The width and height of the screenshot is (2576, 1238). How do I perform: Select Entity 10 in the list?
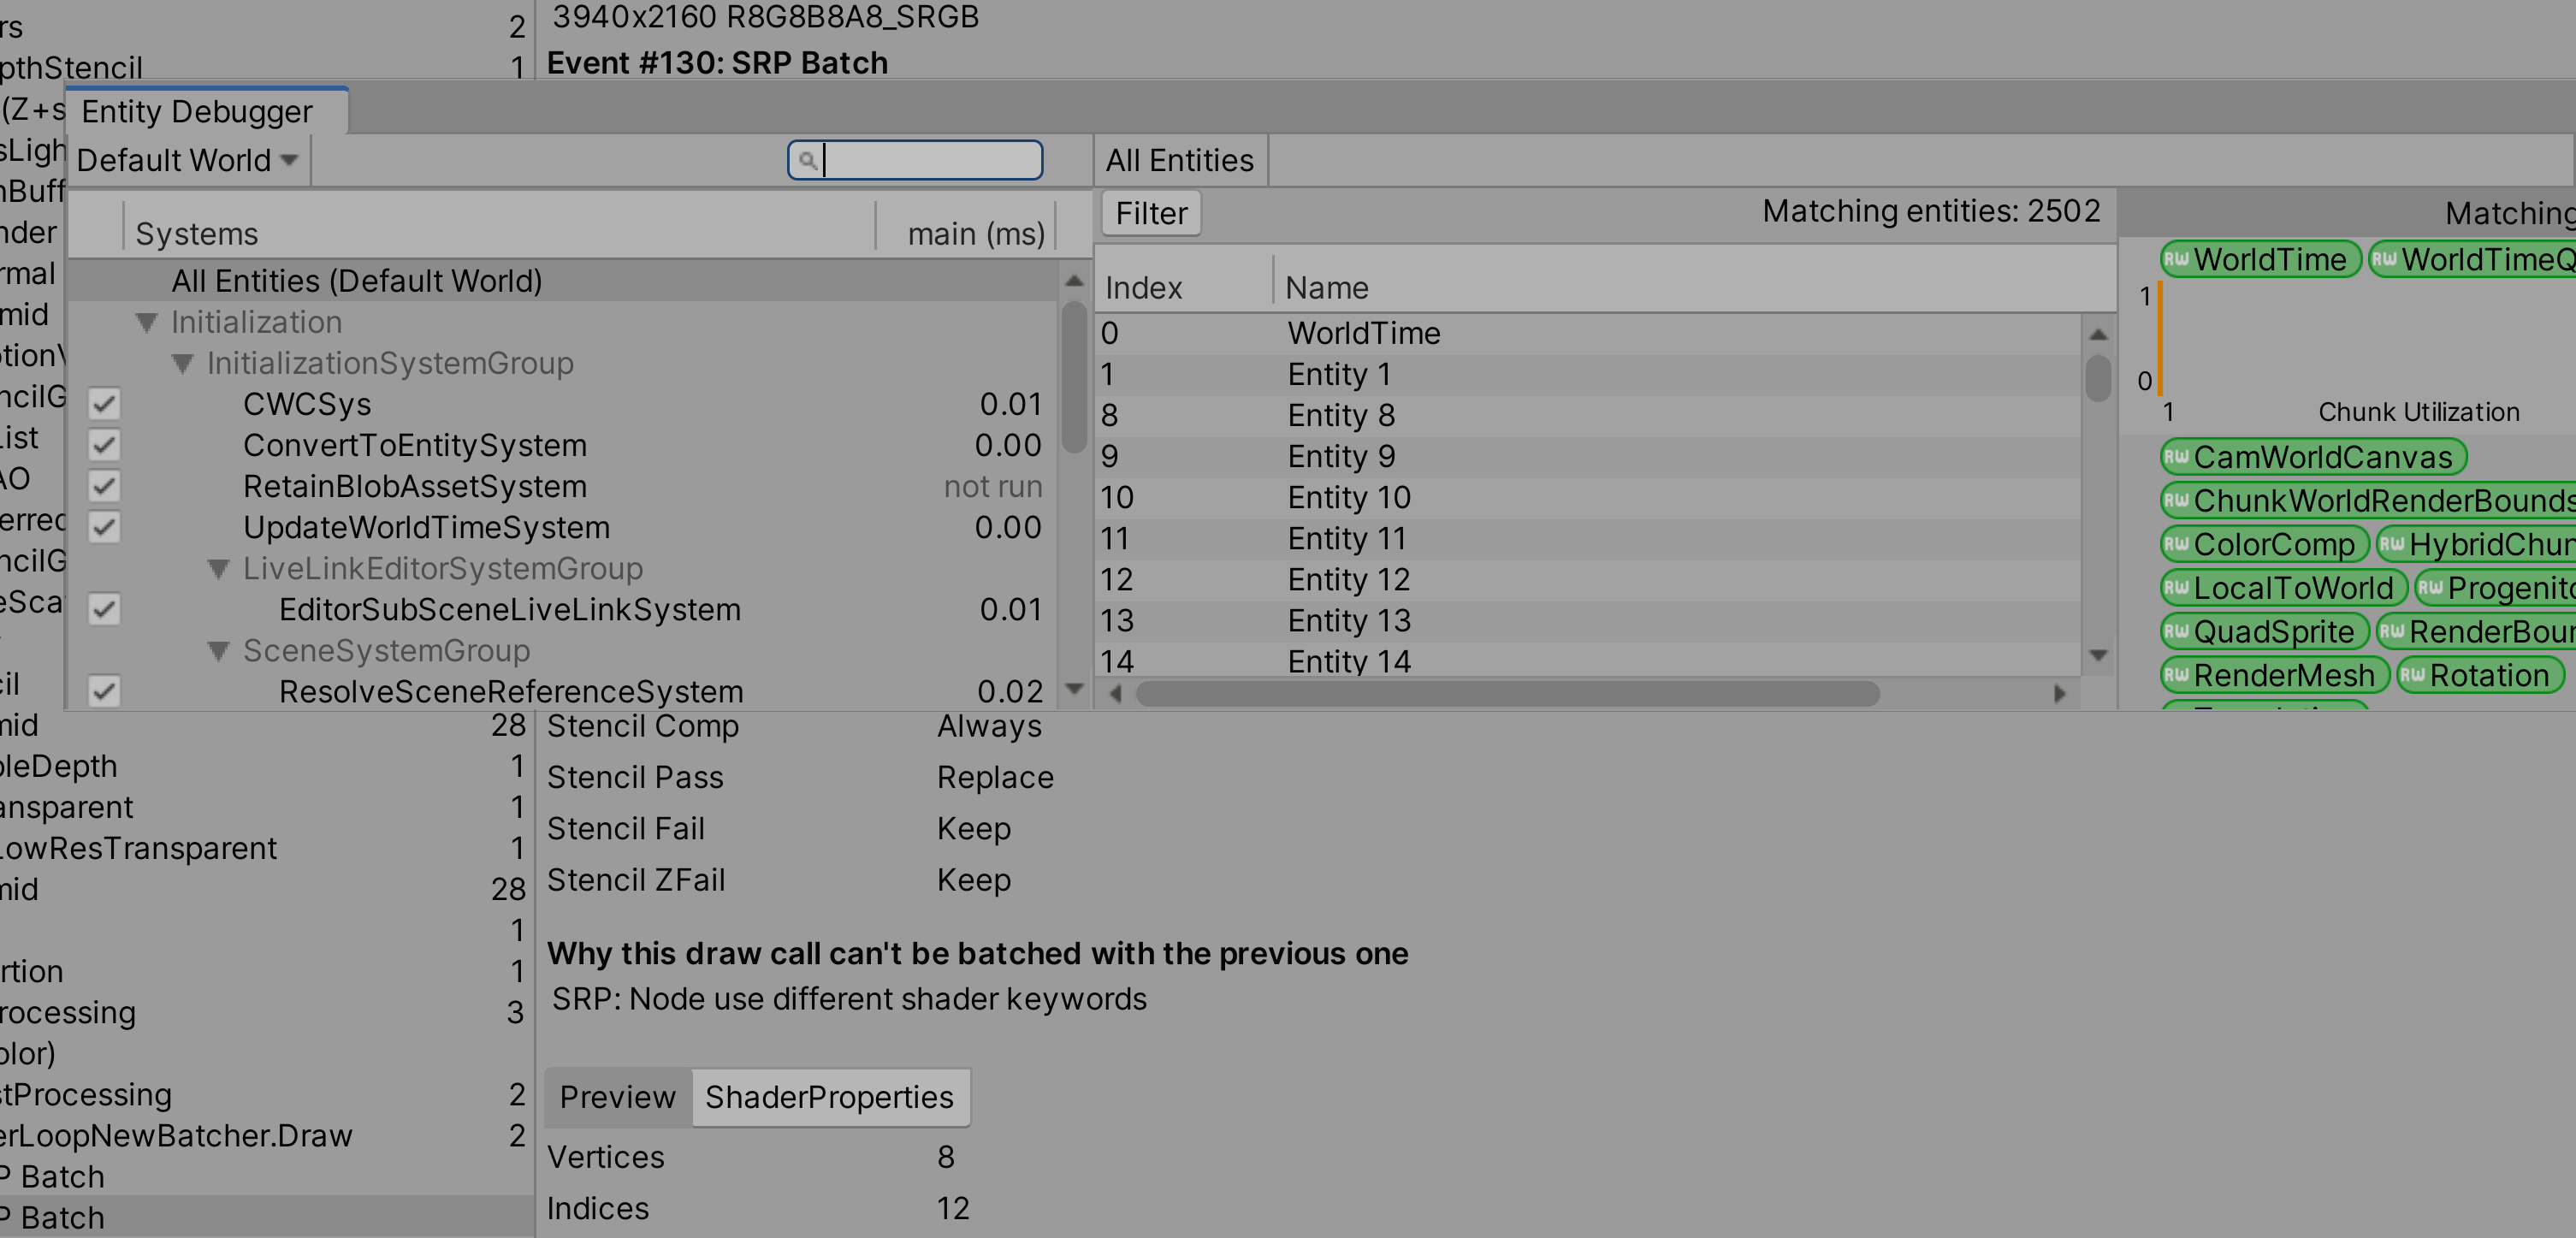tap(1348, 497)
